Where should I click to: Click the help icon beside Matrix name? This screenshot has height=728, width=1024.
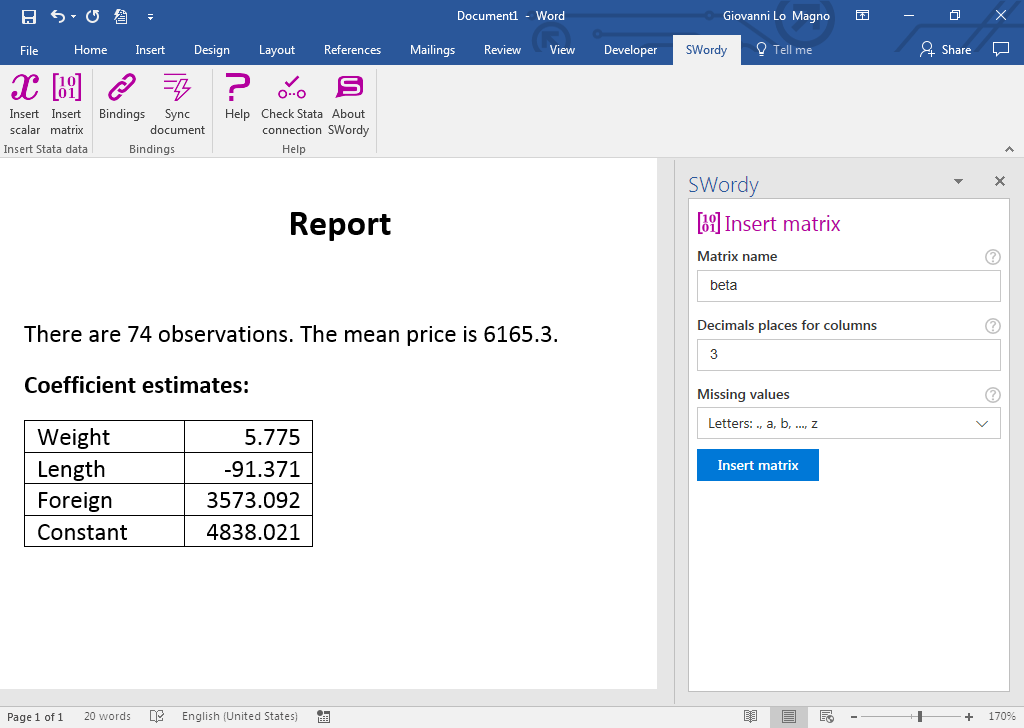point(992,257)
